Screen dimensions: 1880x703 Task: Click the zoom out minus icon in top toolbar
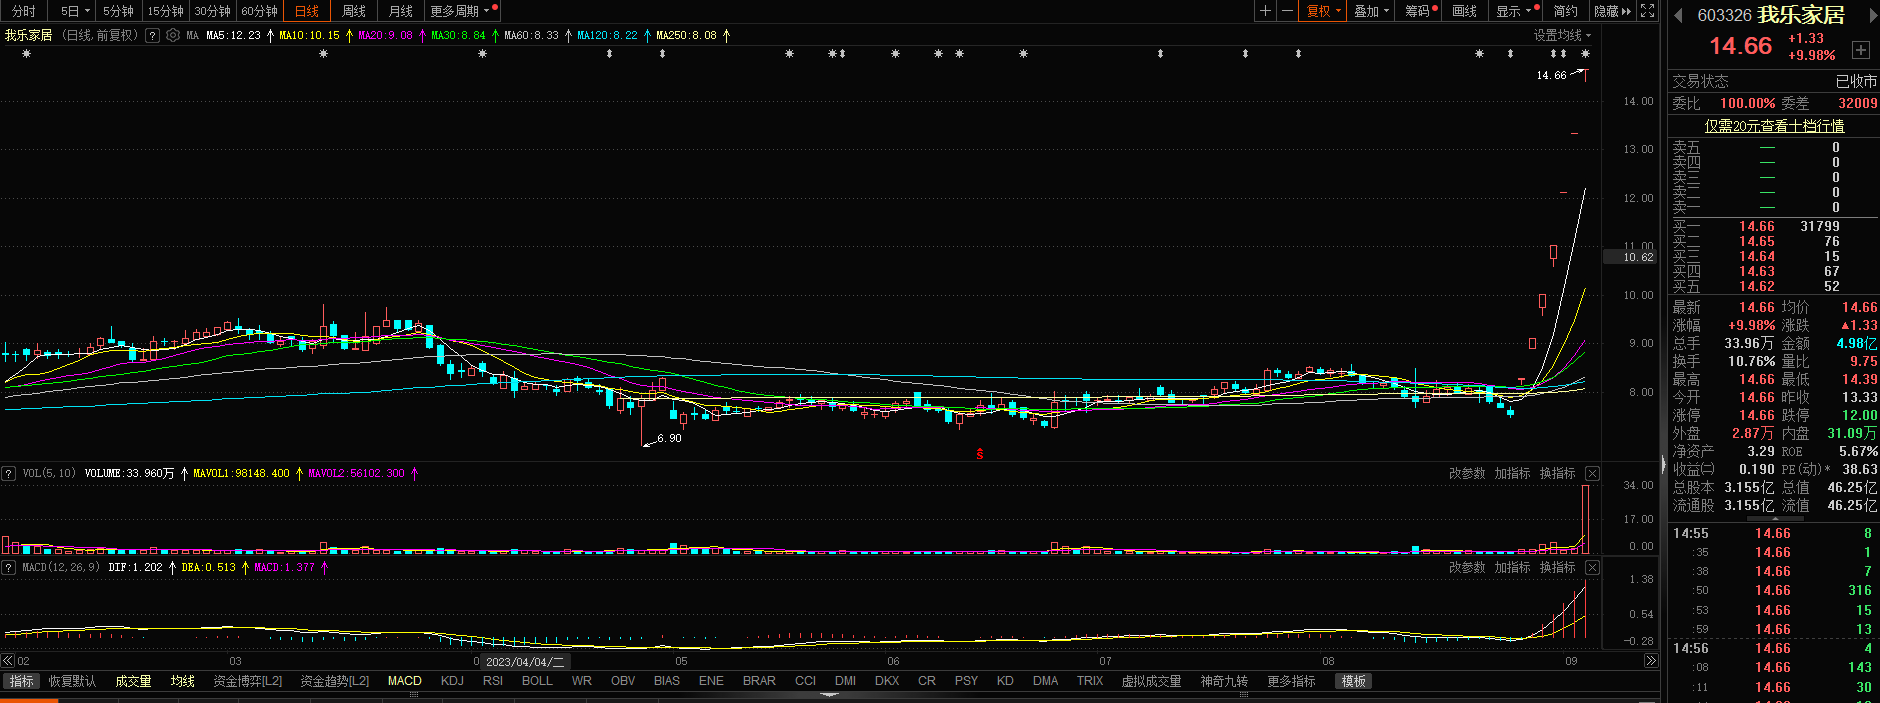1287,11
